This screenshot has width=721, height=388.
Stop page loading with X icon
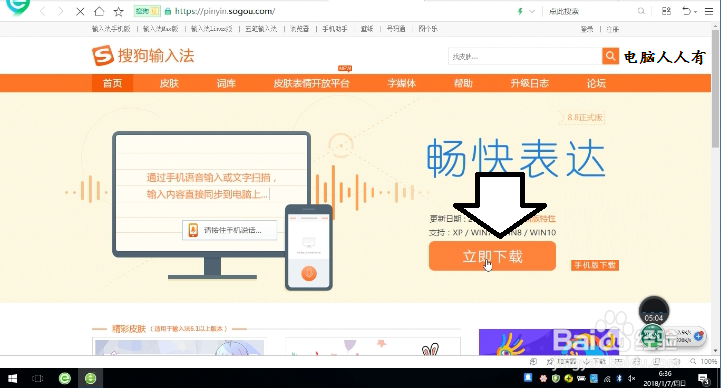80,11
